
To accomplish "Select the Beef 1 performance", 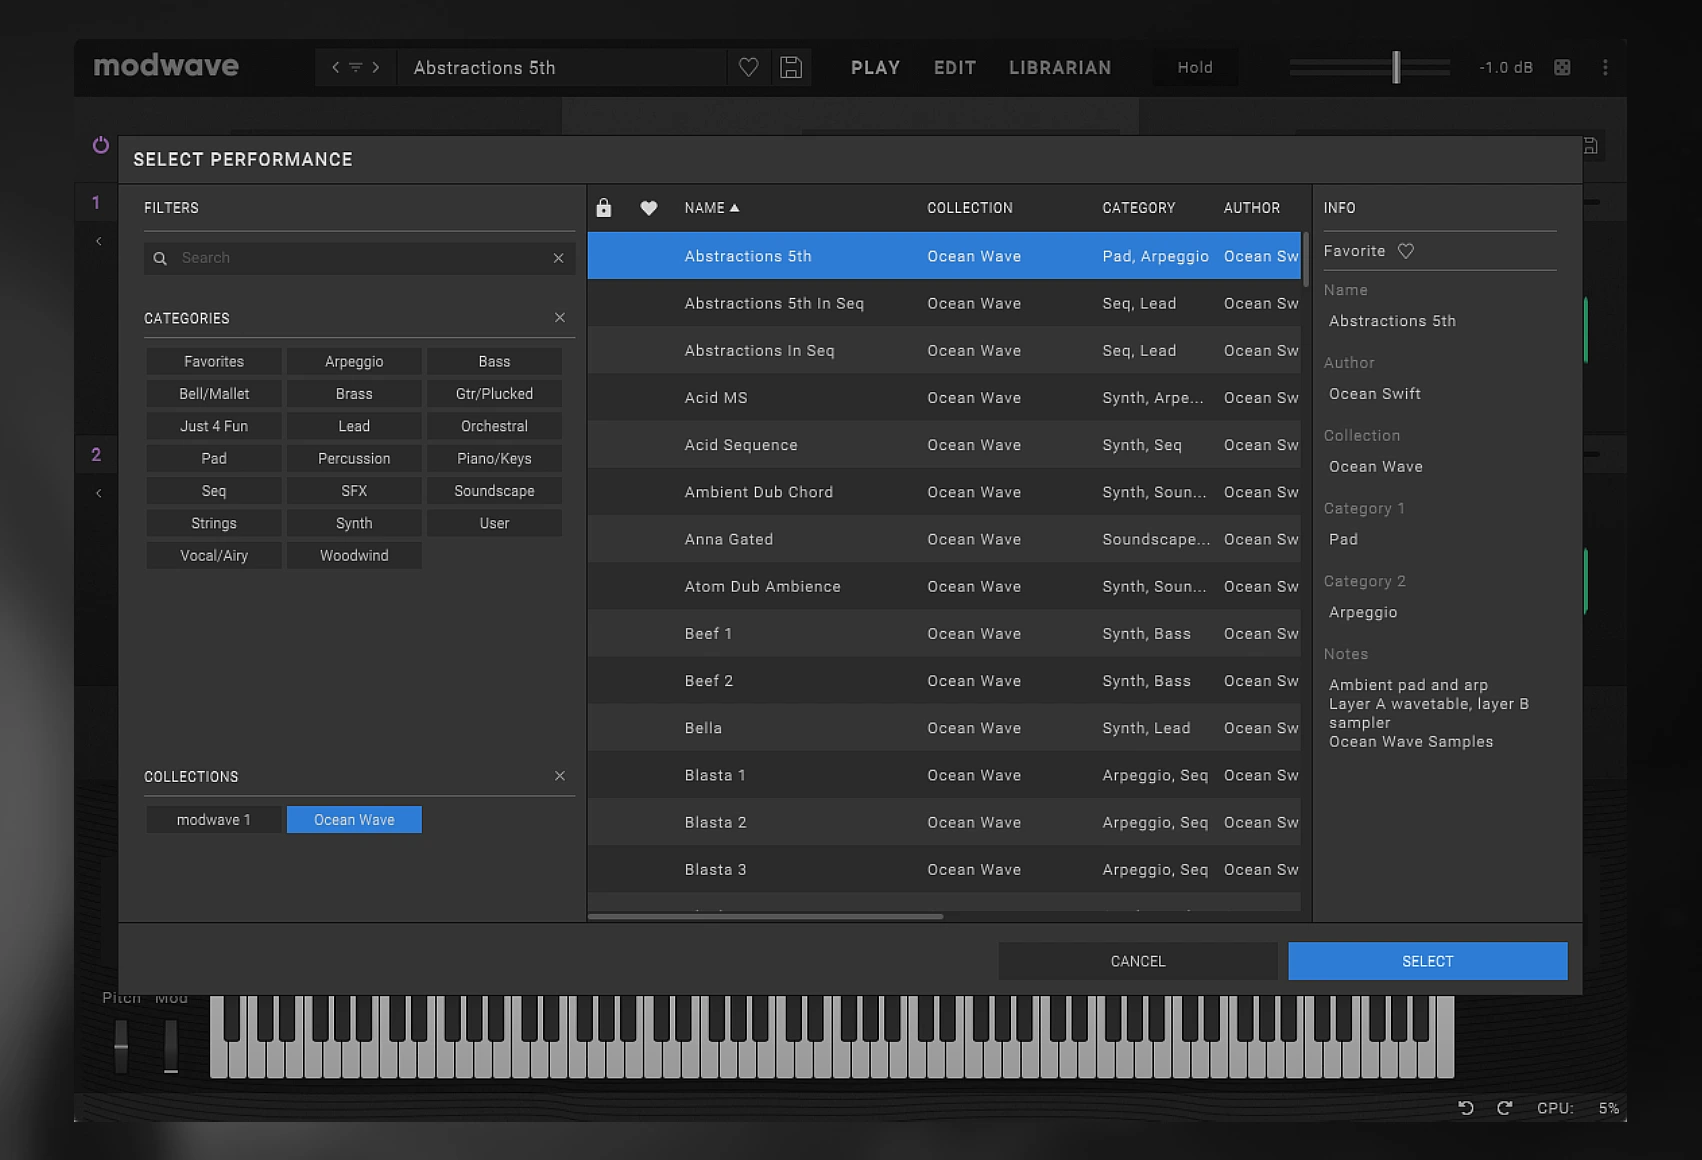I will point(944,634).
